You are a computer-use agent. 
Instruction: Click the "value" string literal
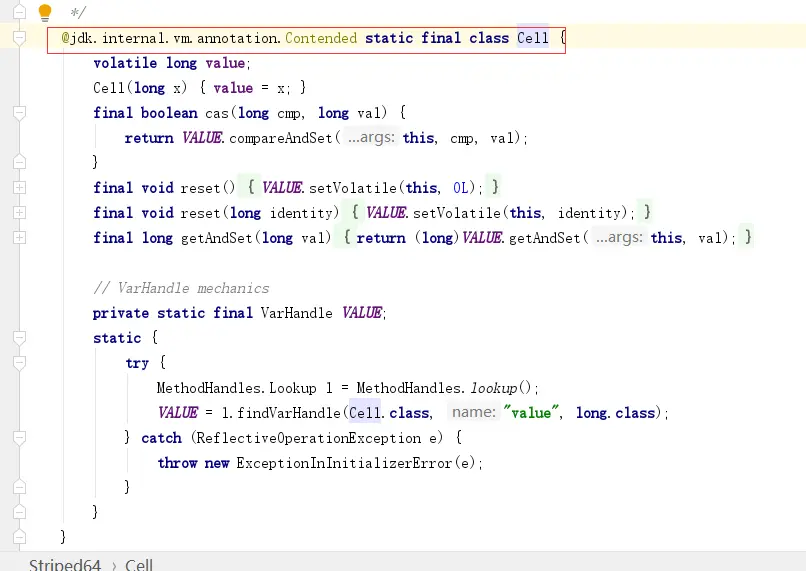click(x=531, y=413)
